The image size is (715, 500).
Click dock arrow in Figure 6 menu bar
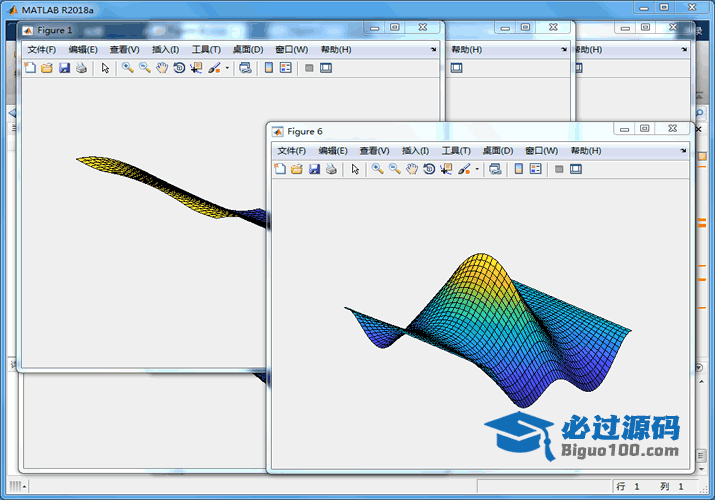coord(683,150)
